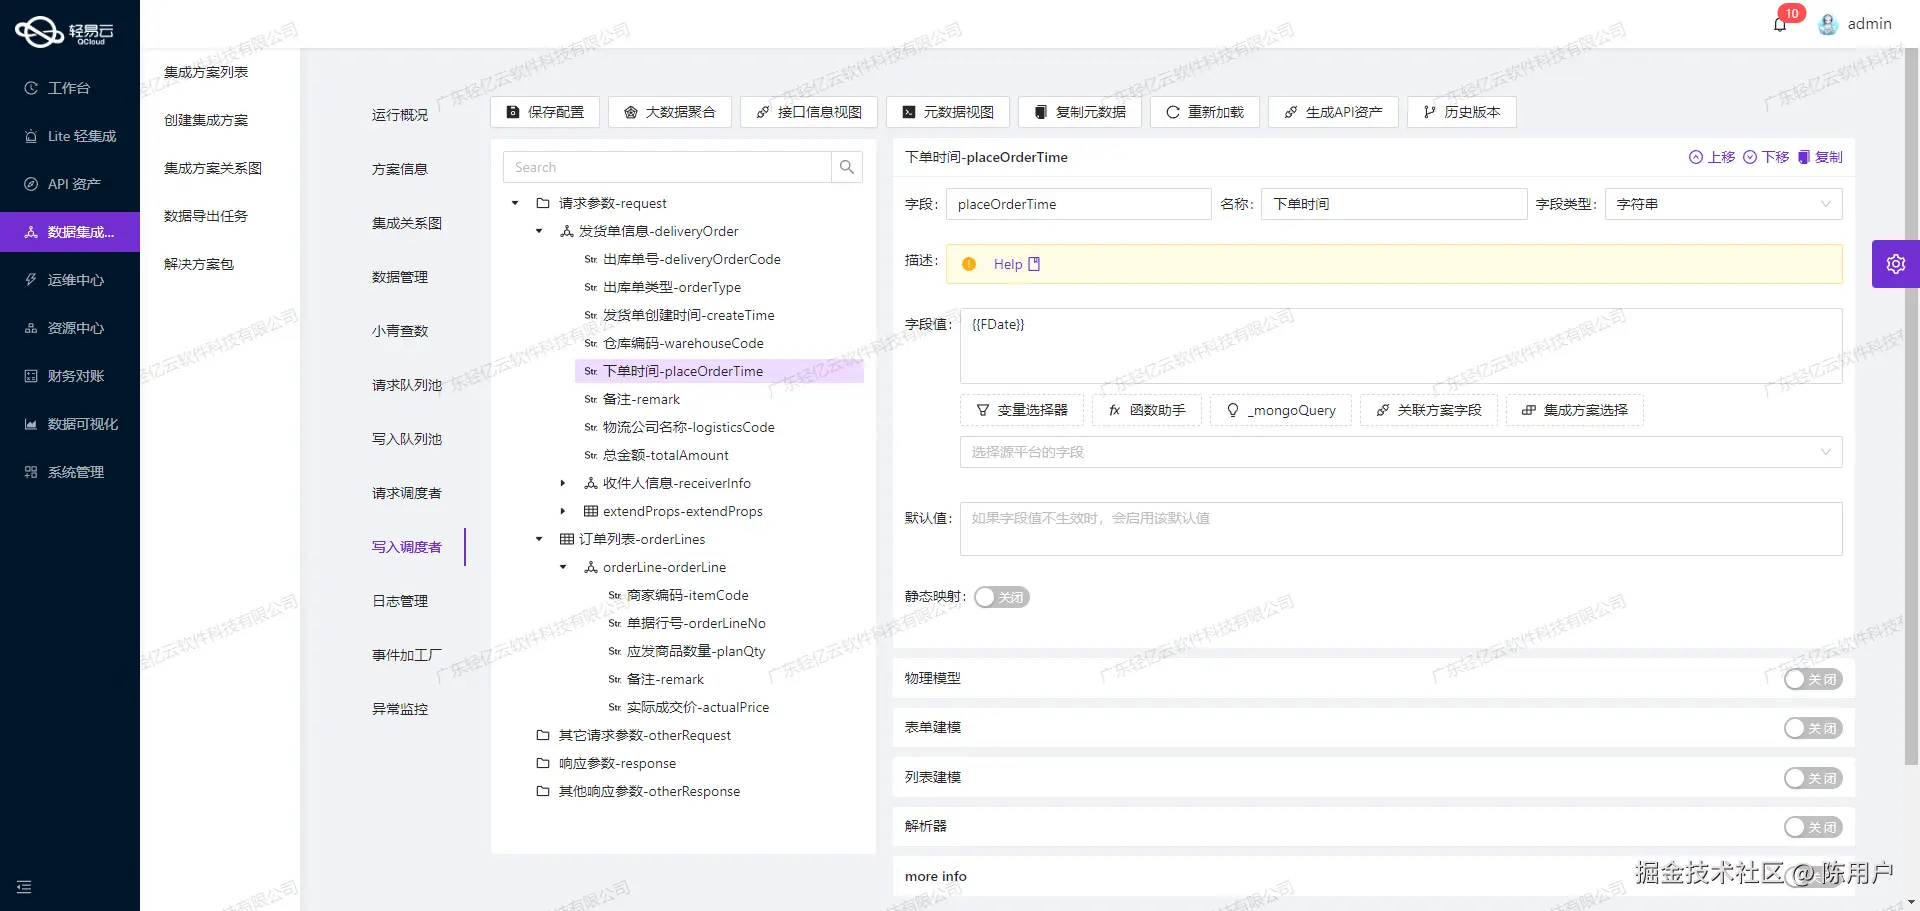Select 日志管理 from the scheme menu
Viewport: 1920px width, 911px height.
coord(400,600)
